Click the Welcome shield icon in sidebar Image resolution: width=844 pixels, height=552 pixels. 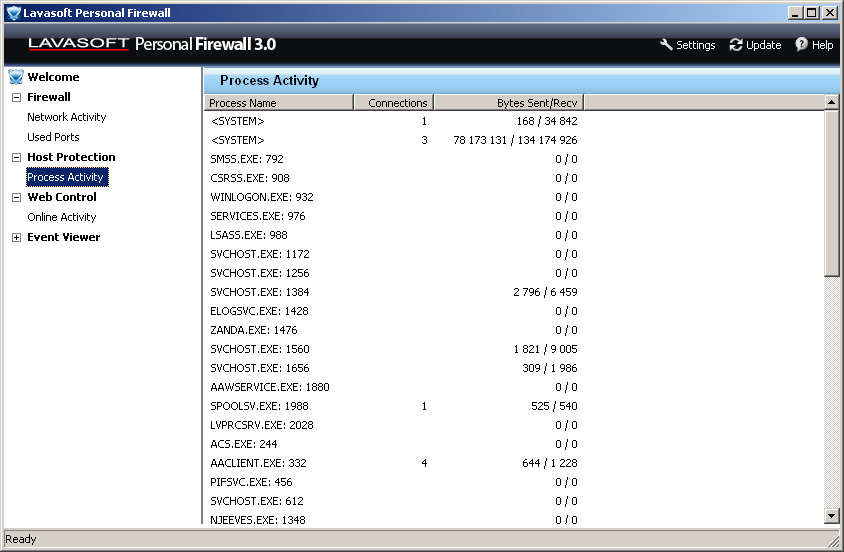tap(15, 77)
